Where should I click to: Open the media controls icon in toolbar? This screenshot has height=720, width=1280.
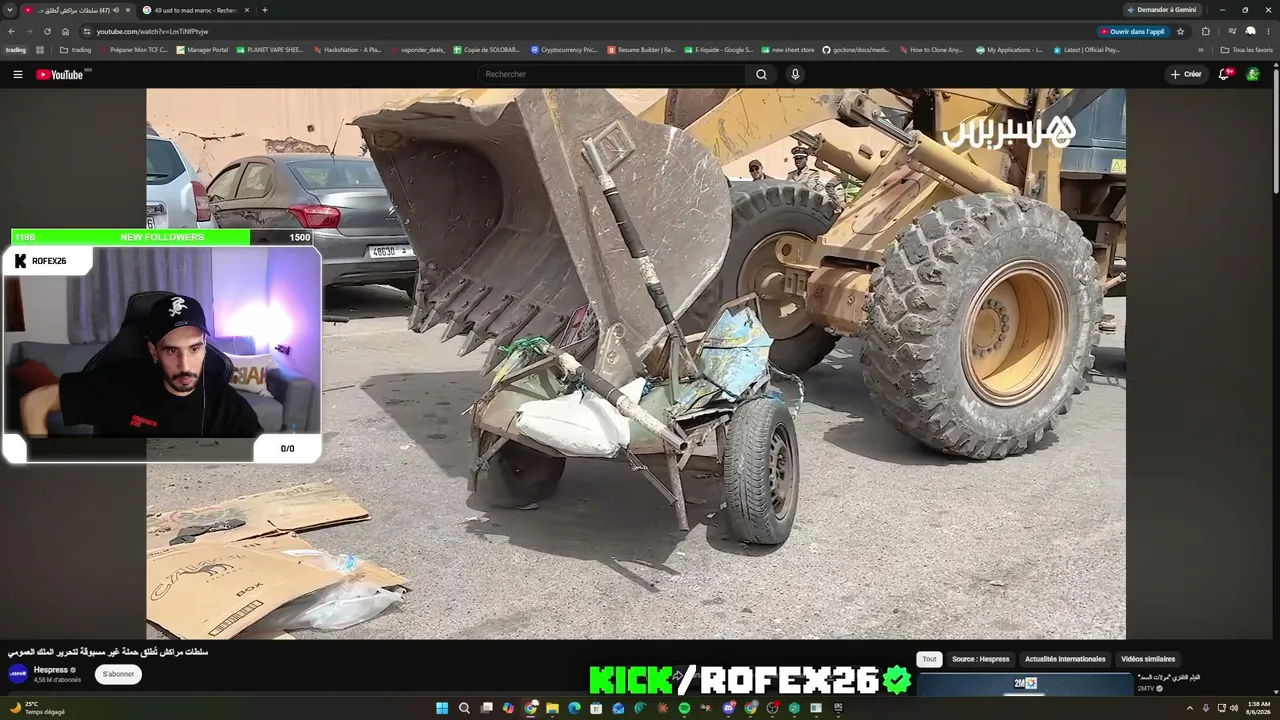click(1232, 31)
